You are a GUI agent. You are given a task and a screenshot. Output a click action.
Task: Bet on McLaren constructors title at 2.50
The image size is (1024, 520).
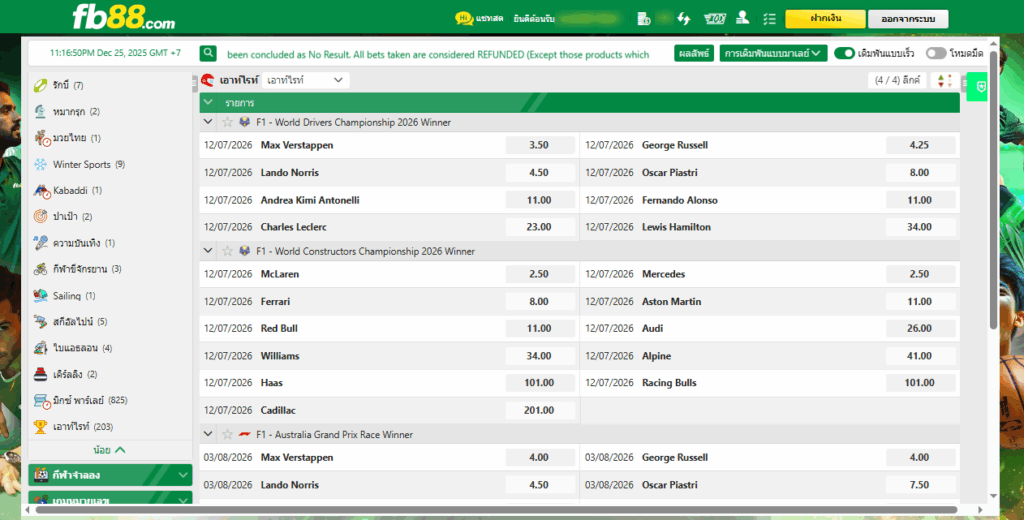(540, 274)
